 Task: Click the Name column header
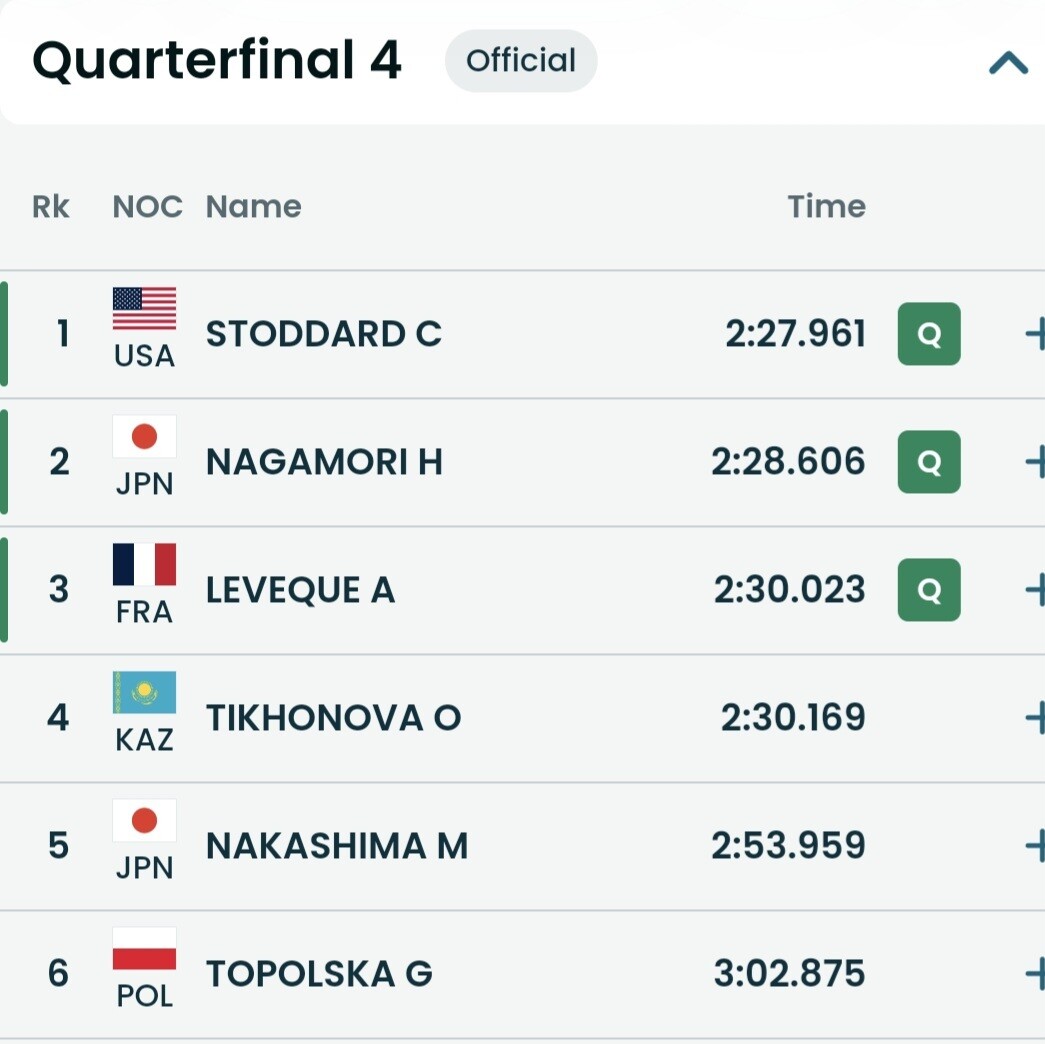pyautogui.click(x=253, y=207)
